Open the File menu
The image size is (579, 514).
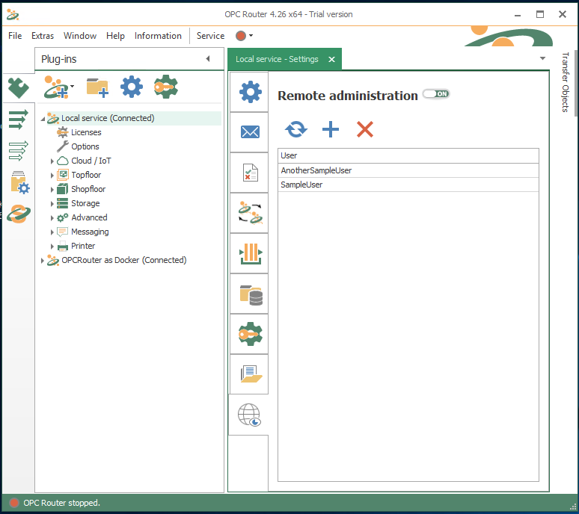coord(15,36)
